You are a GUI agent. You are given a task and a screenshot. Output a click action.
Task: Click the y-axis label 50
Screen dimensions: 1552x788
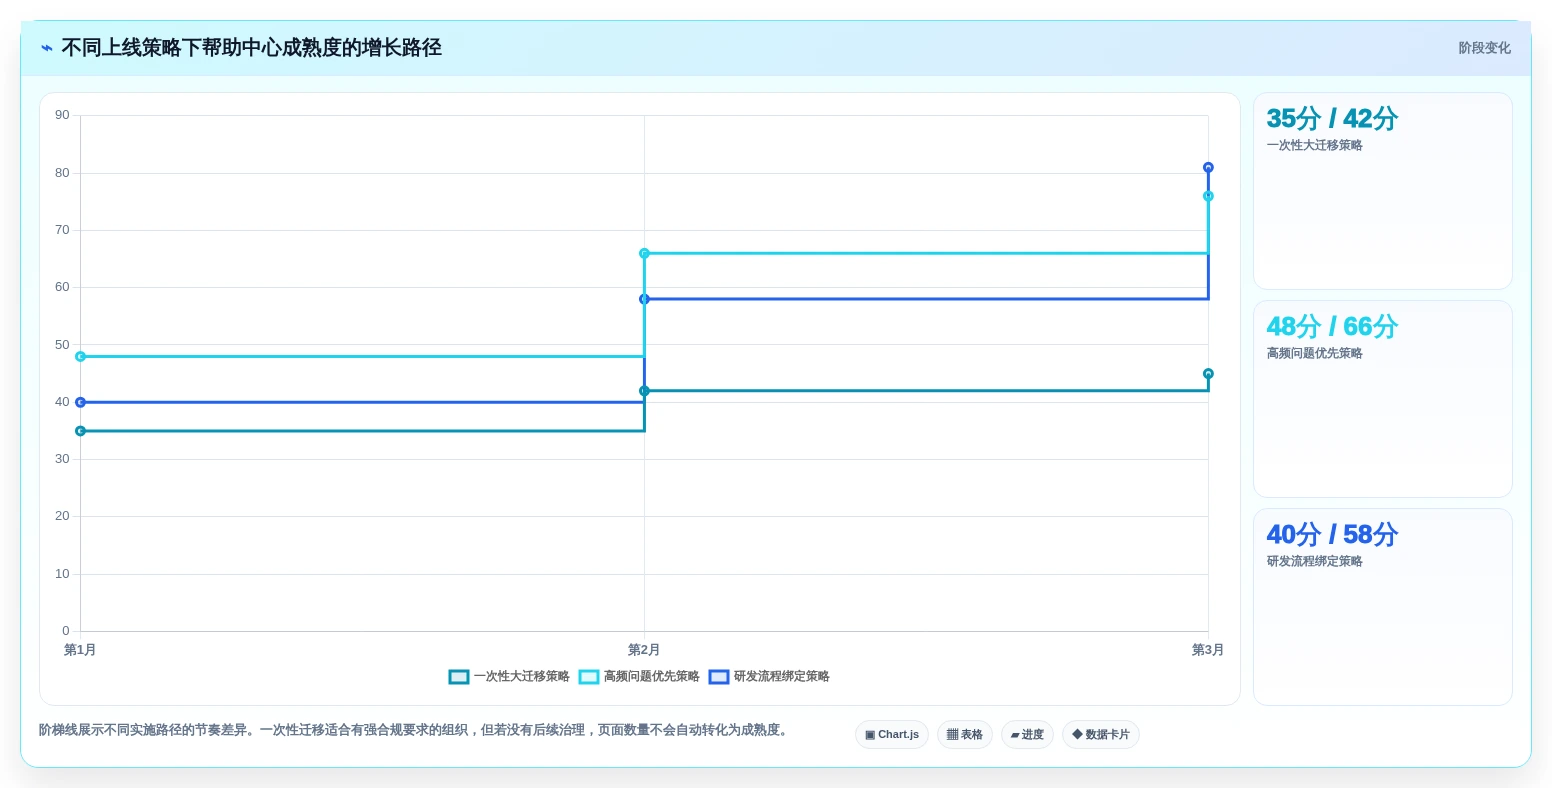tap(63, 345)
